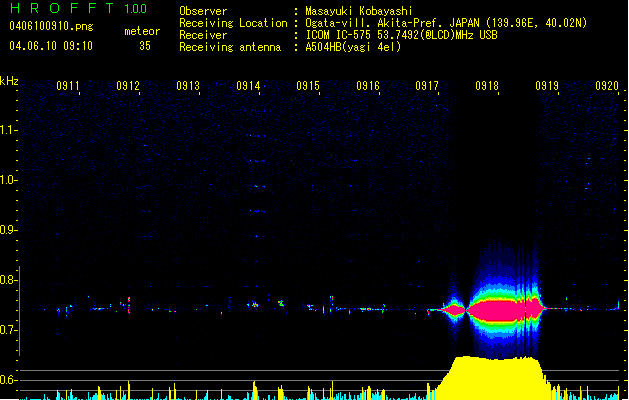Click the 0918 time marker
Viewport: 629px width, 400px height.
point(487,86)
